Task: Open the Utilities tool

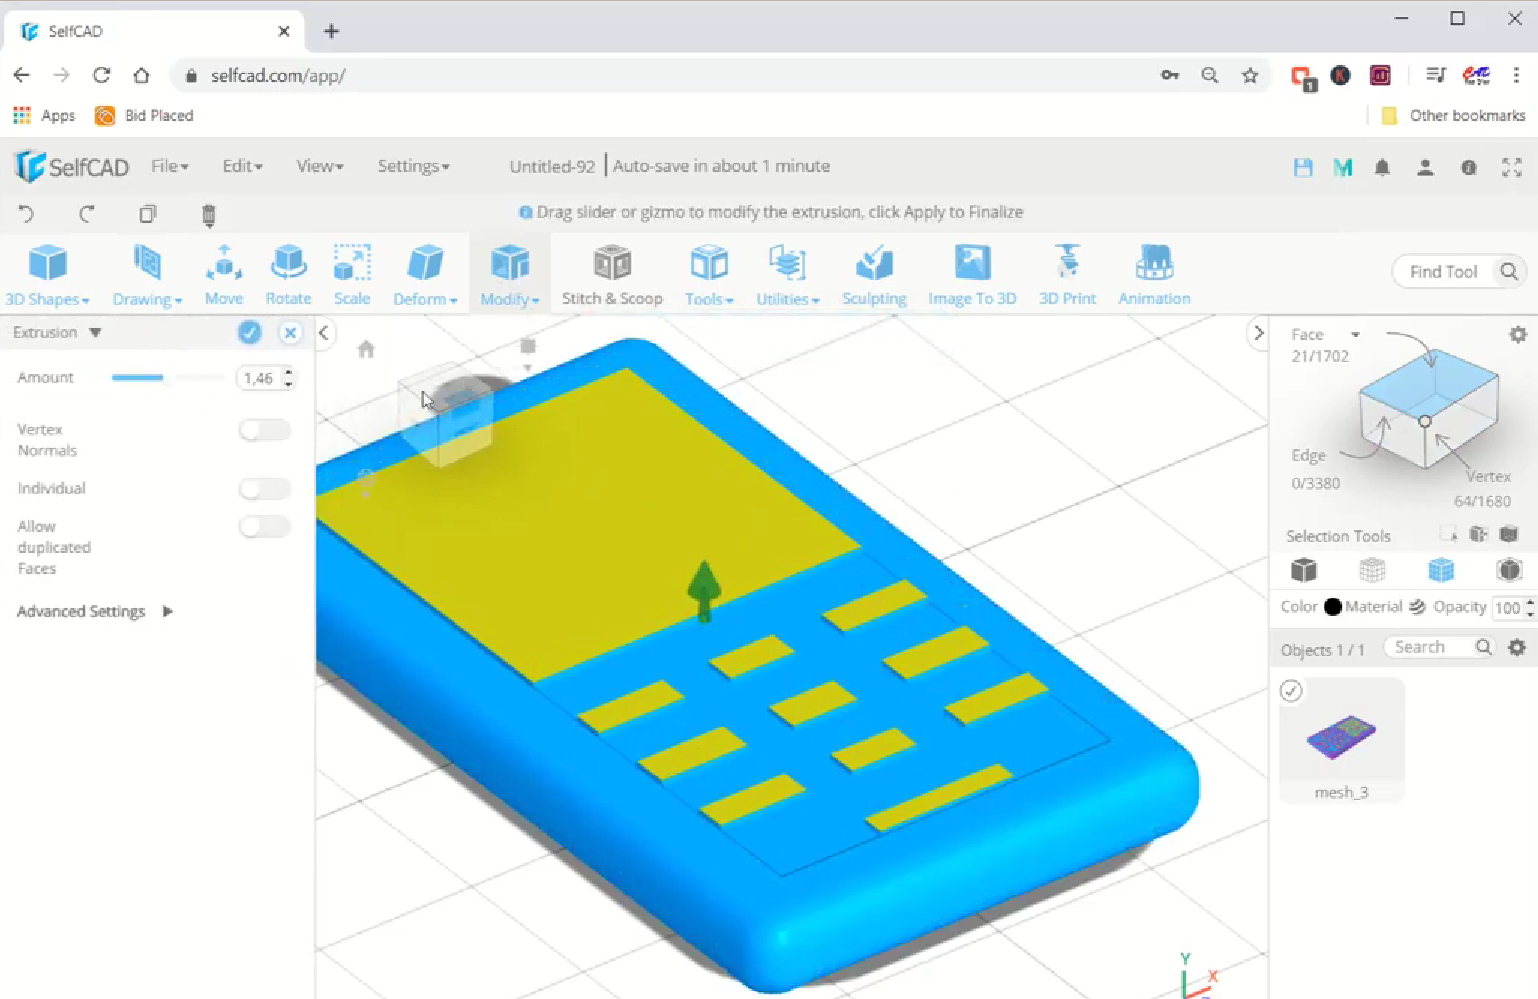Action: point(788,274)
